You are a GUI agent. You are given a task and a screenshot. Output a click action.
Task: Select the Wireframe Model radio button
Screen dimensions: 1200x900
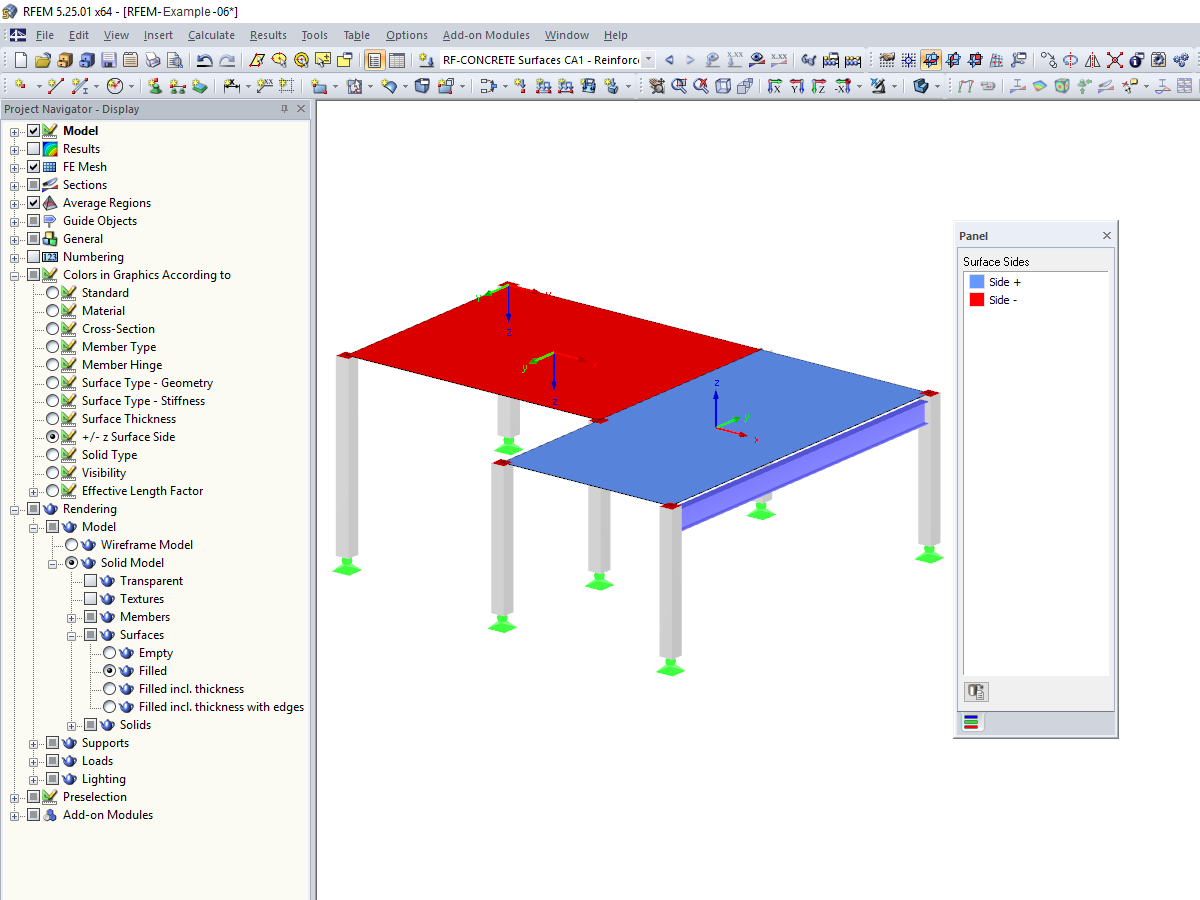point(70,544)
